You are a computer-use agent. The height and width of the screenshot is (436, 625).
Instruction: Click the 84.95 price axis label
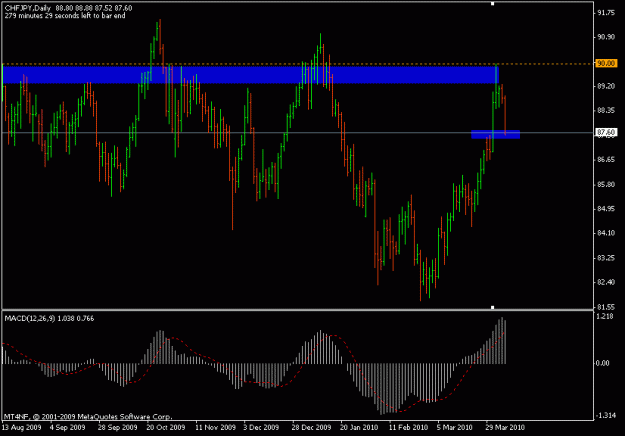pyautogui.click(x=606, y=209)
